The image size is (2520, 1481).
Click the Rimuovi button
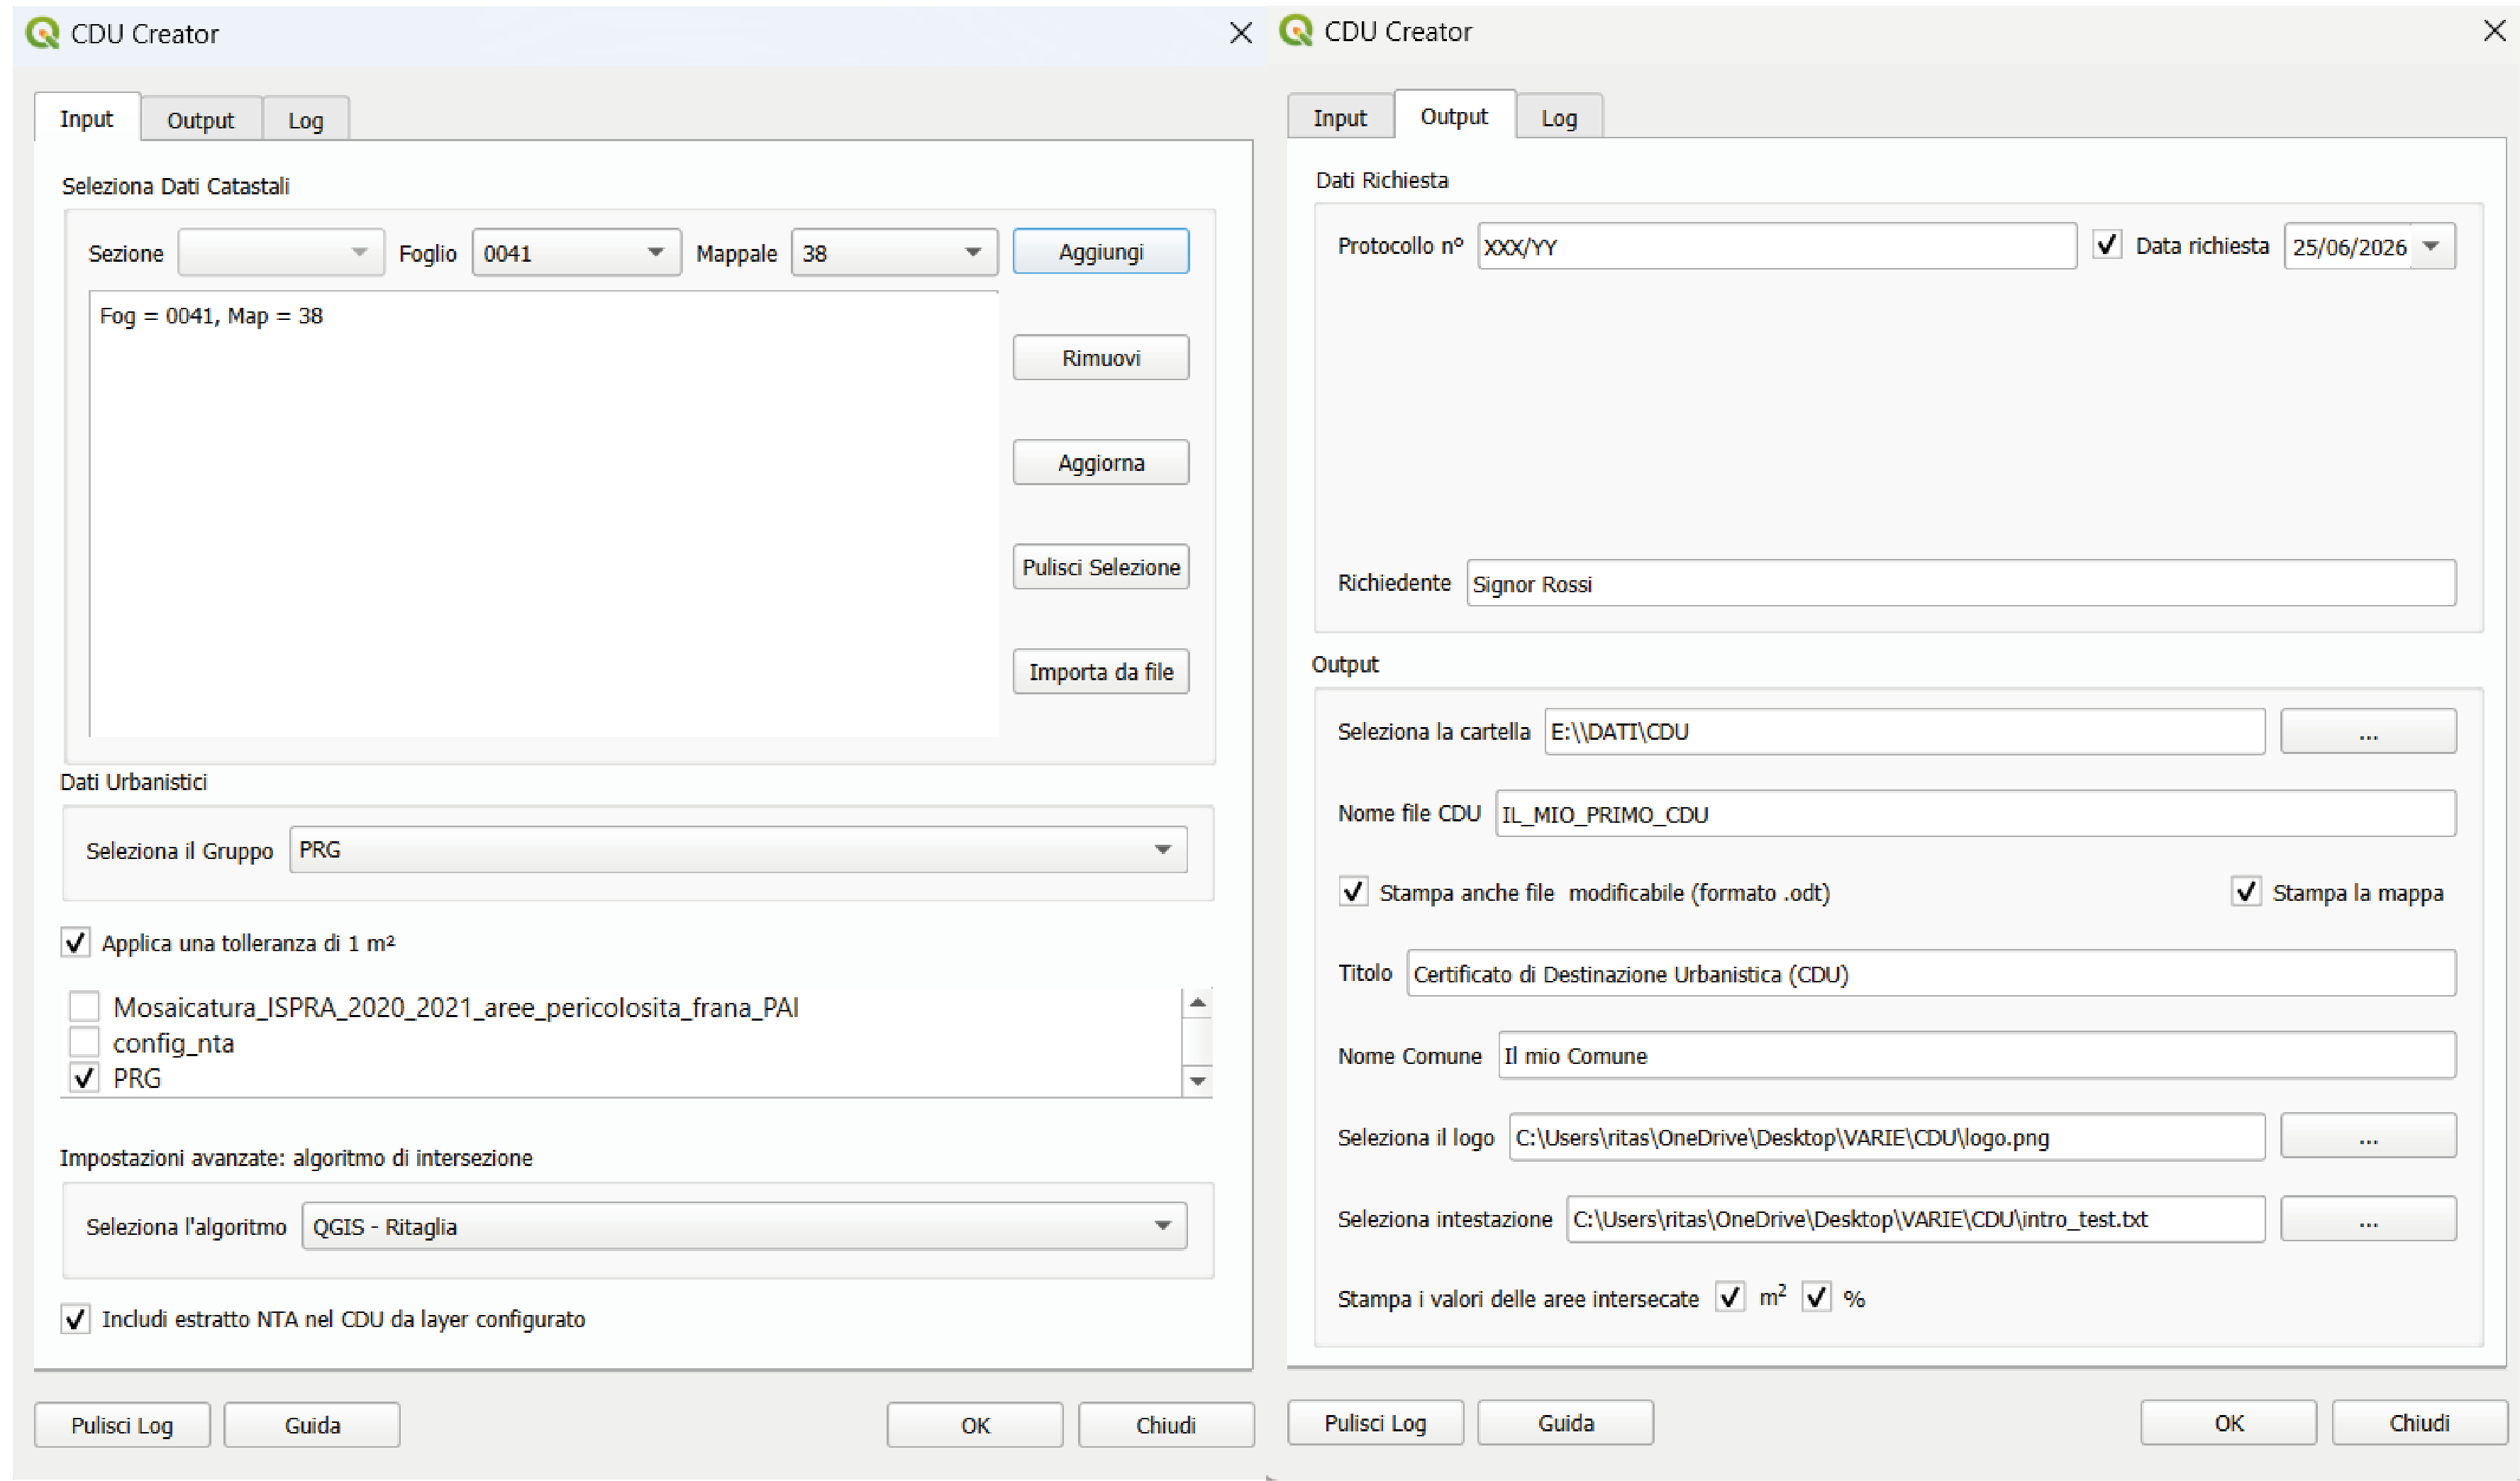coord(1101,357)
